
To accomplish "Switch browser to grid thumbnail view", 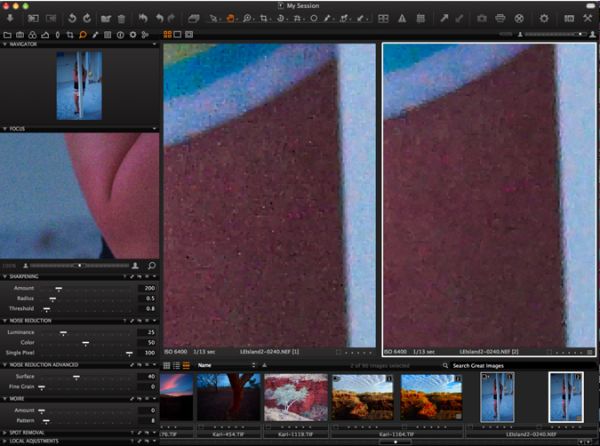I will [167, 366].
